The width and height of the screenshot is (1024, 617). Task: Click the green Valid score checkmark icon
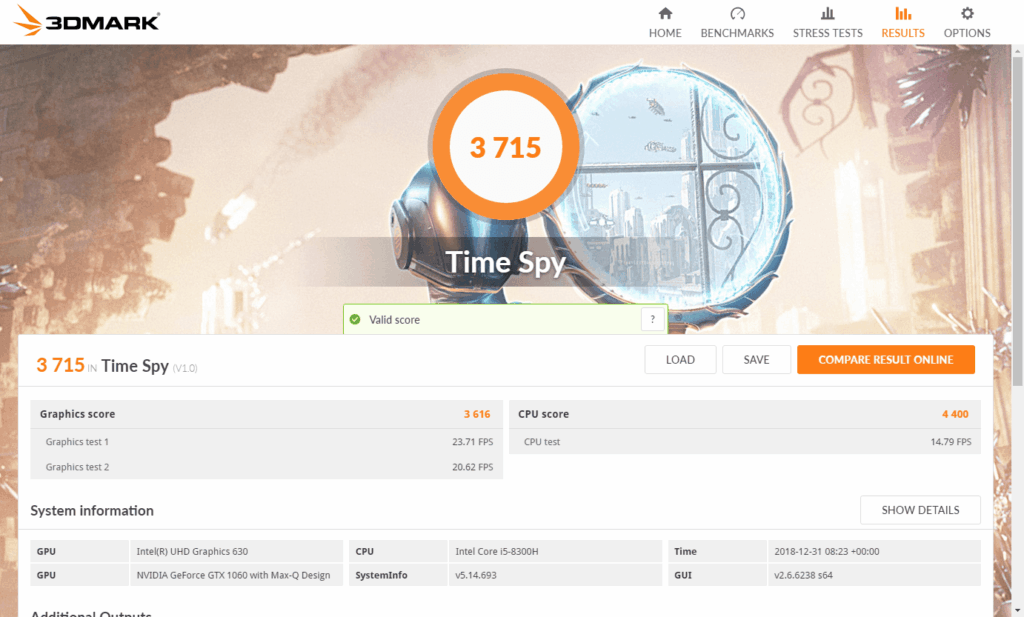coord(354,320)
